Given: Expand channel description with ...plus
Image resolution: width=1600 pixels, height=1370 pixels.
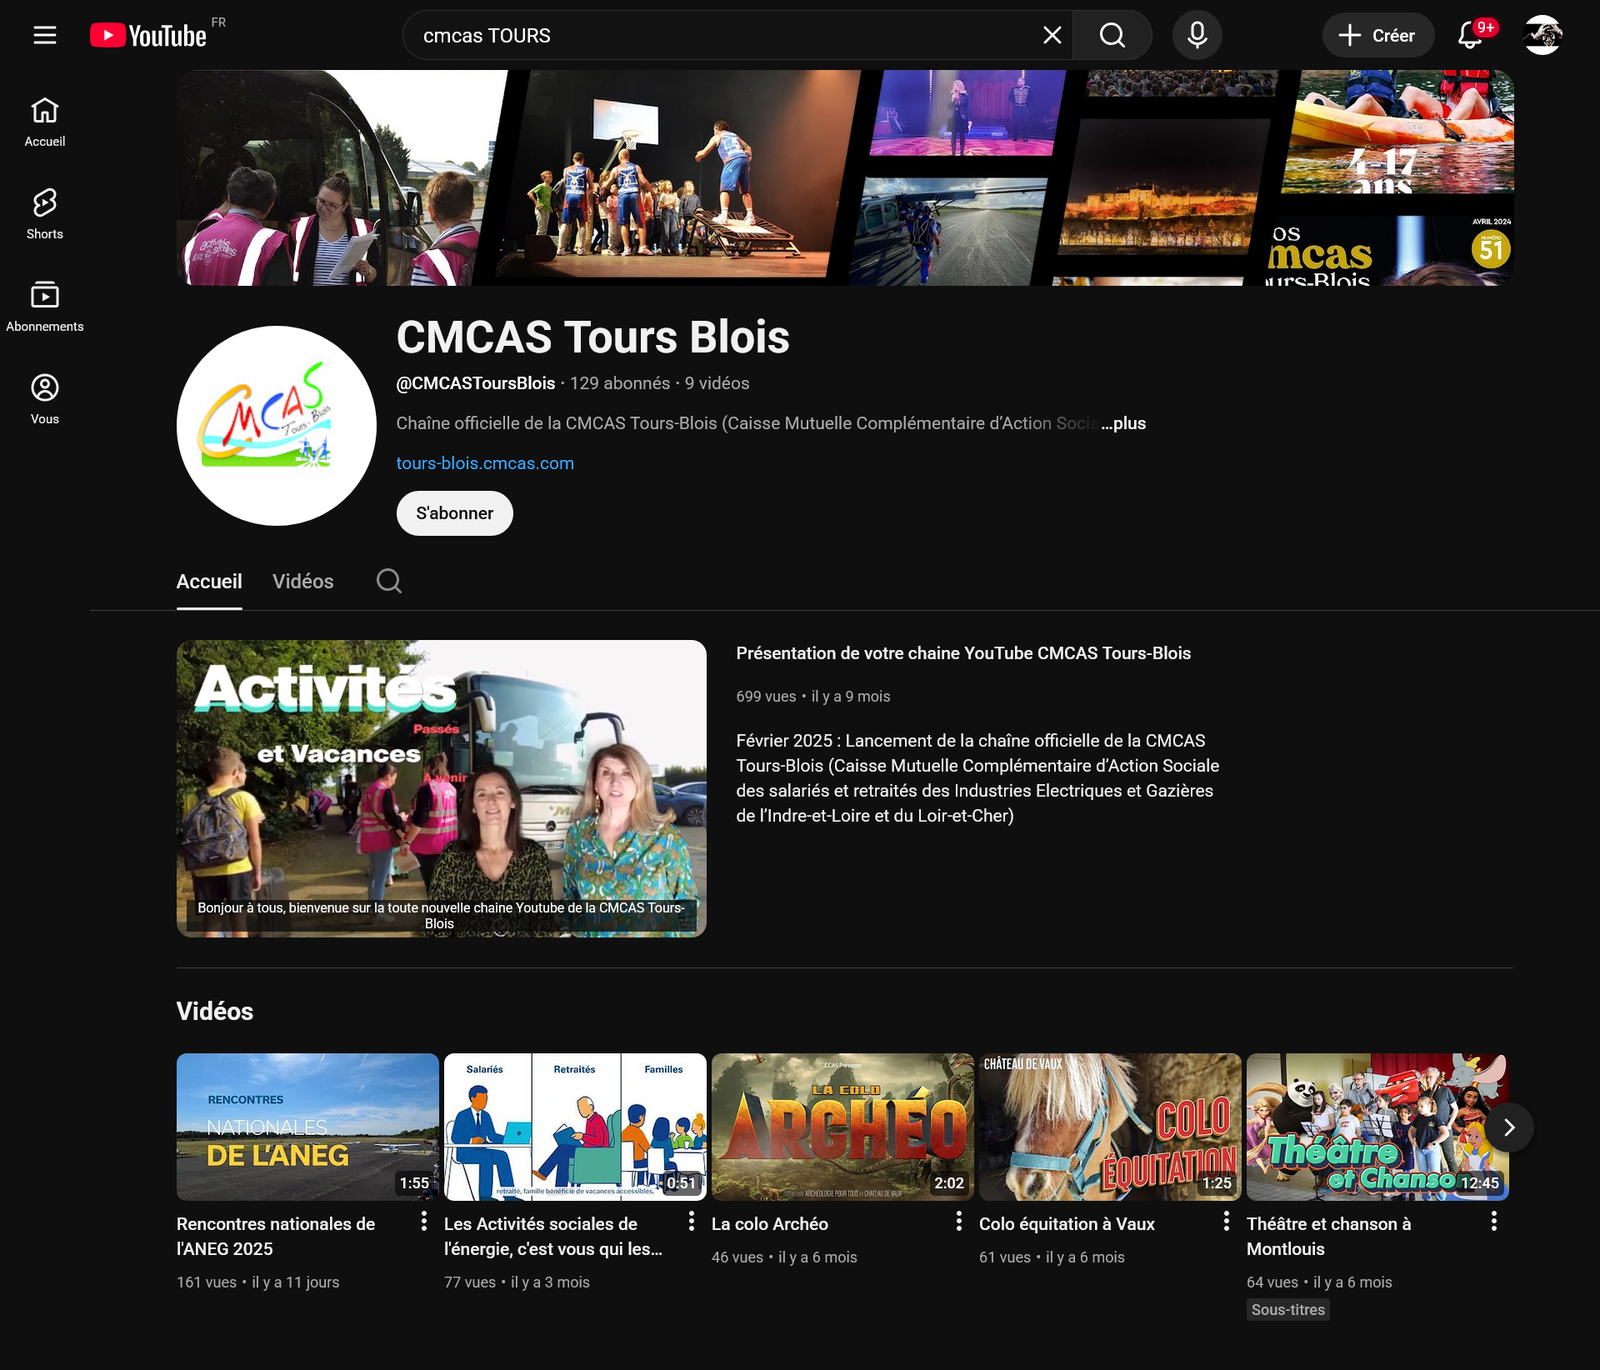Looking at the screenshot, I should coord(1124,423).
